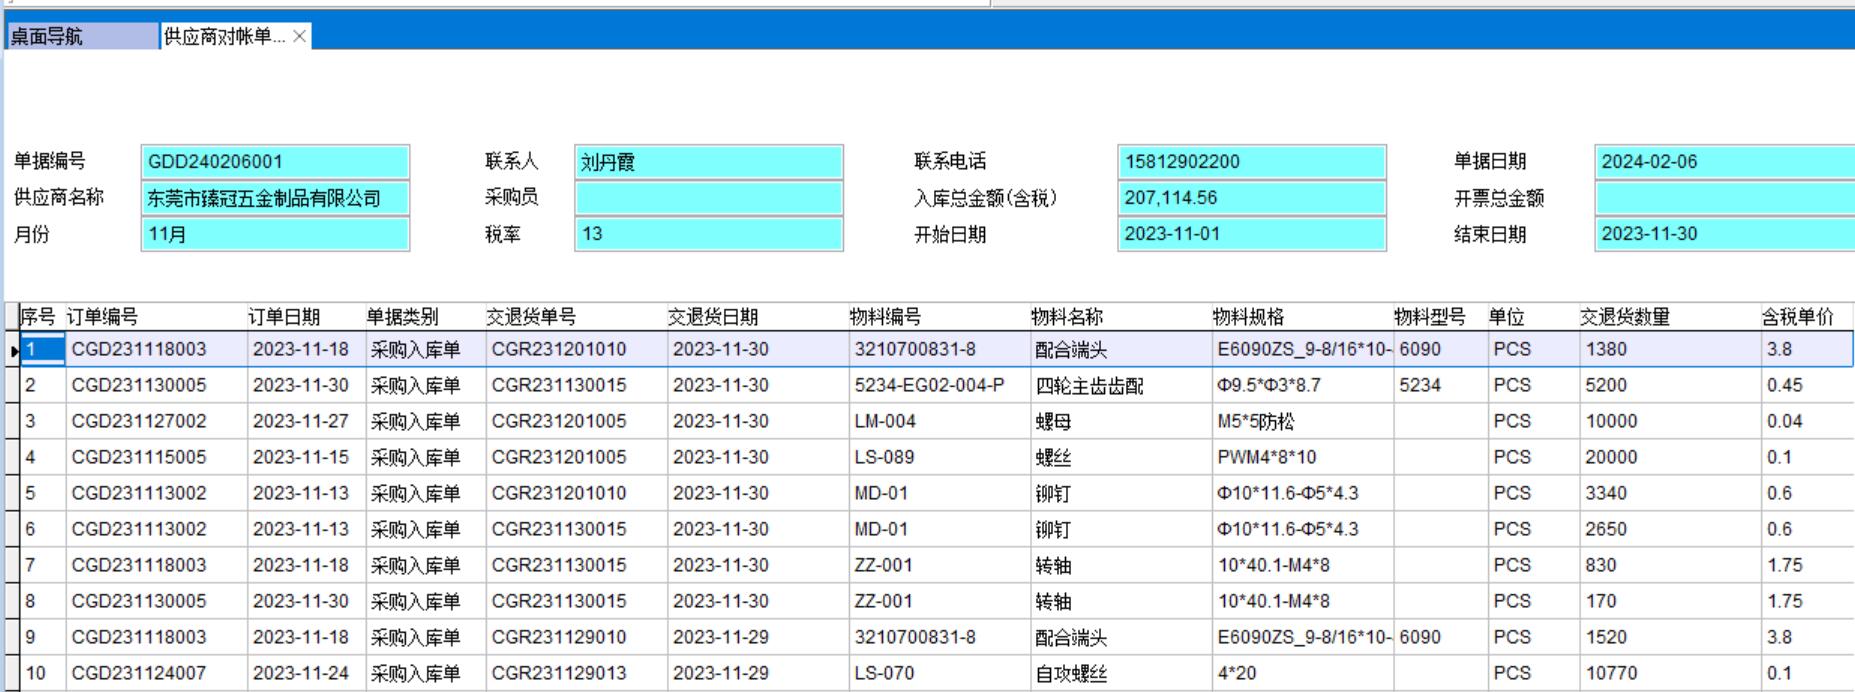Viewport: 1855px width, 692px height.
Task: Click the empty 开票总金额 field
Action: (x=1723, y=198)
